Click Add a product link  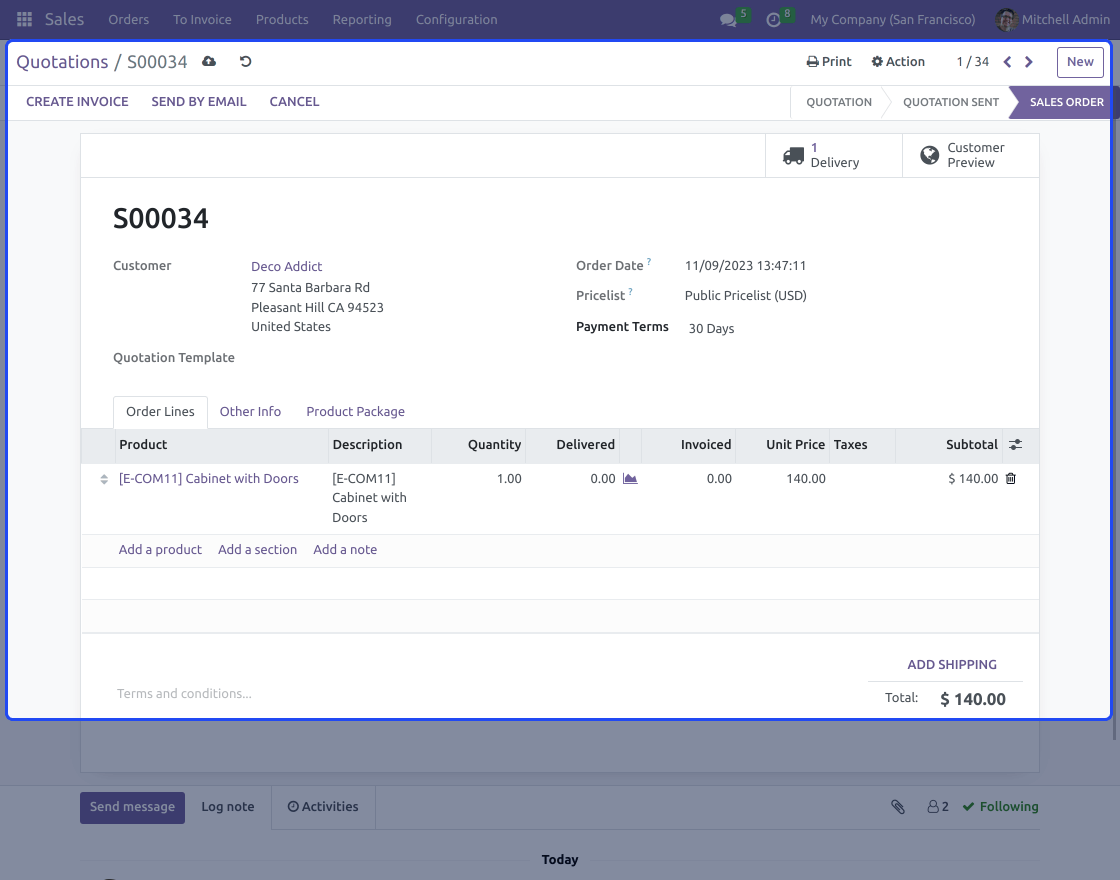(x=160, y=550)
